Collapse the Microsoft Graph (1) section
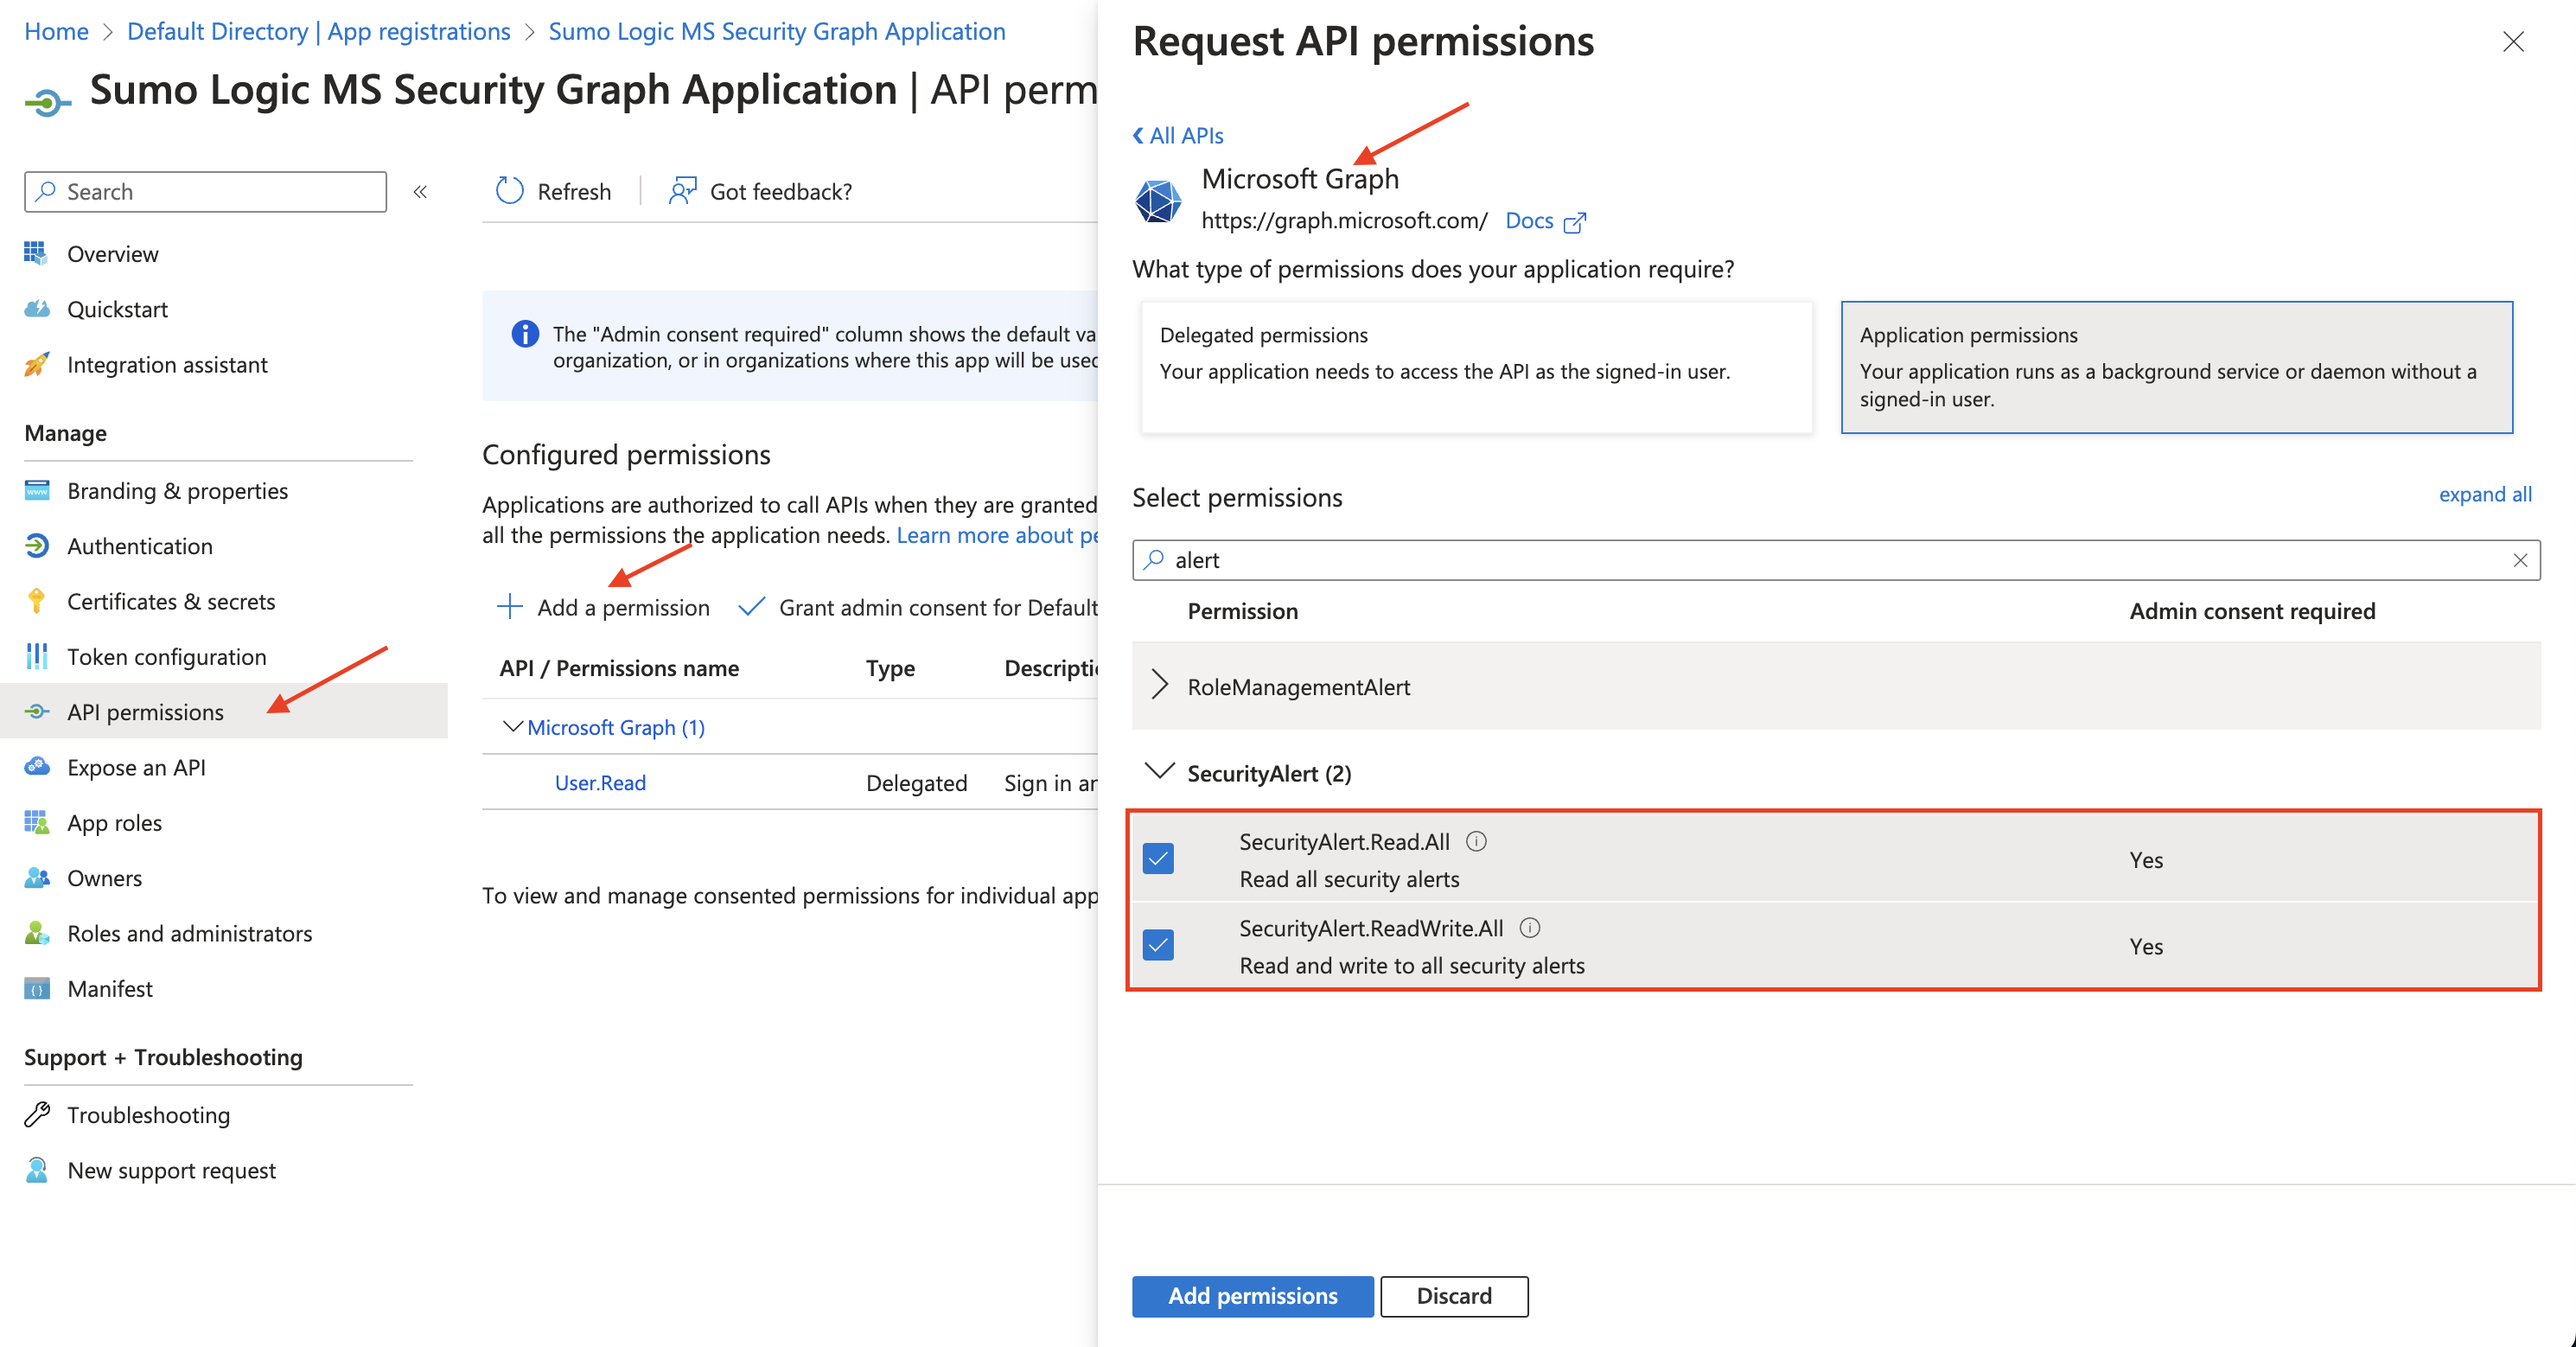Viewport: 2576px width, 1347px height. 513,727
